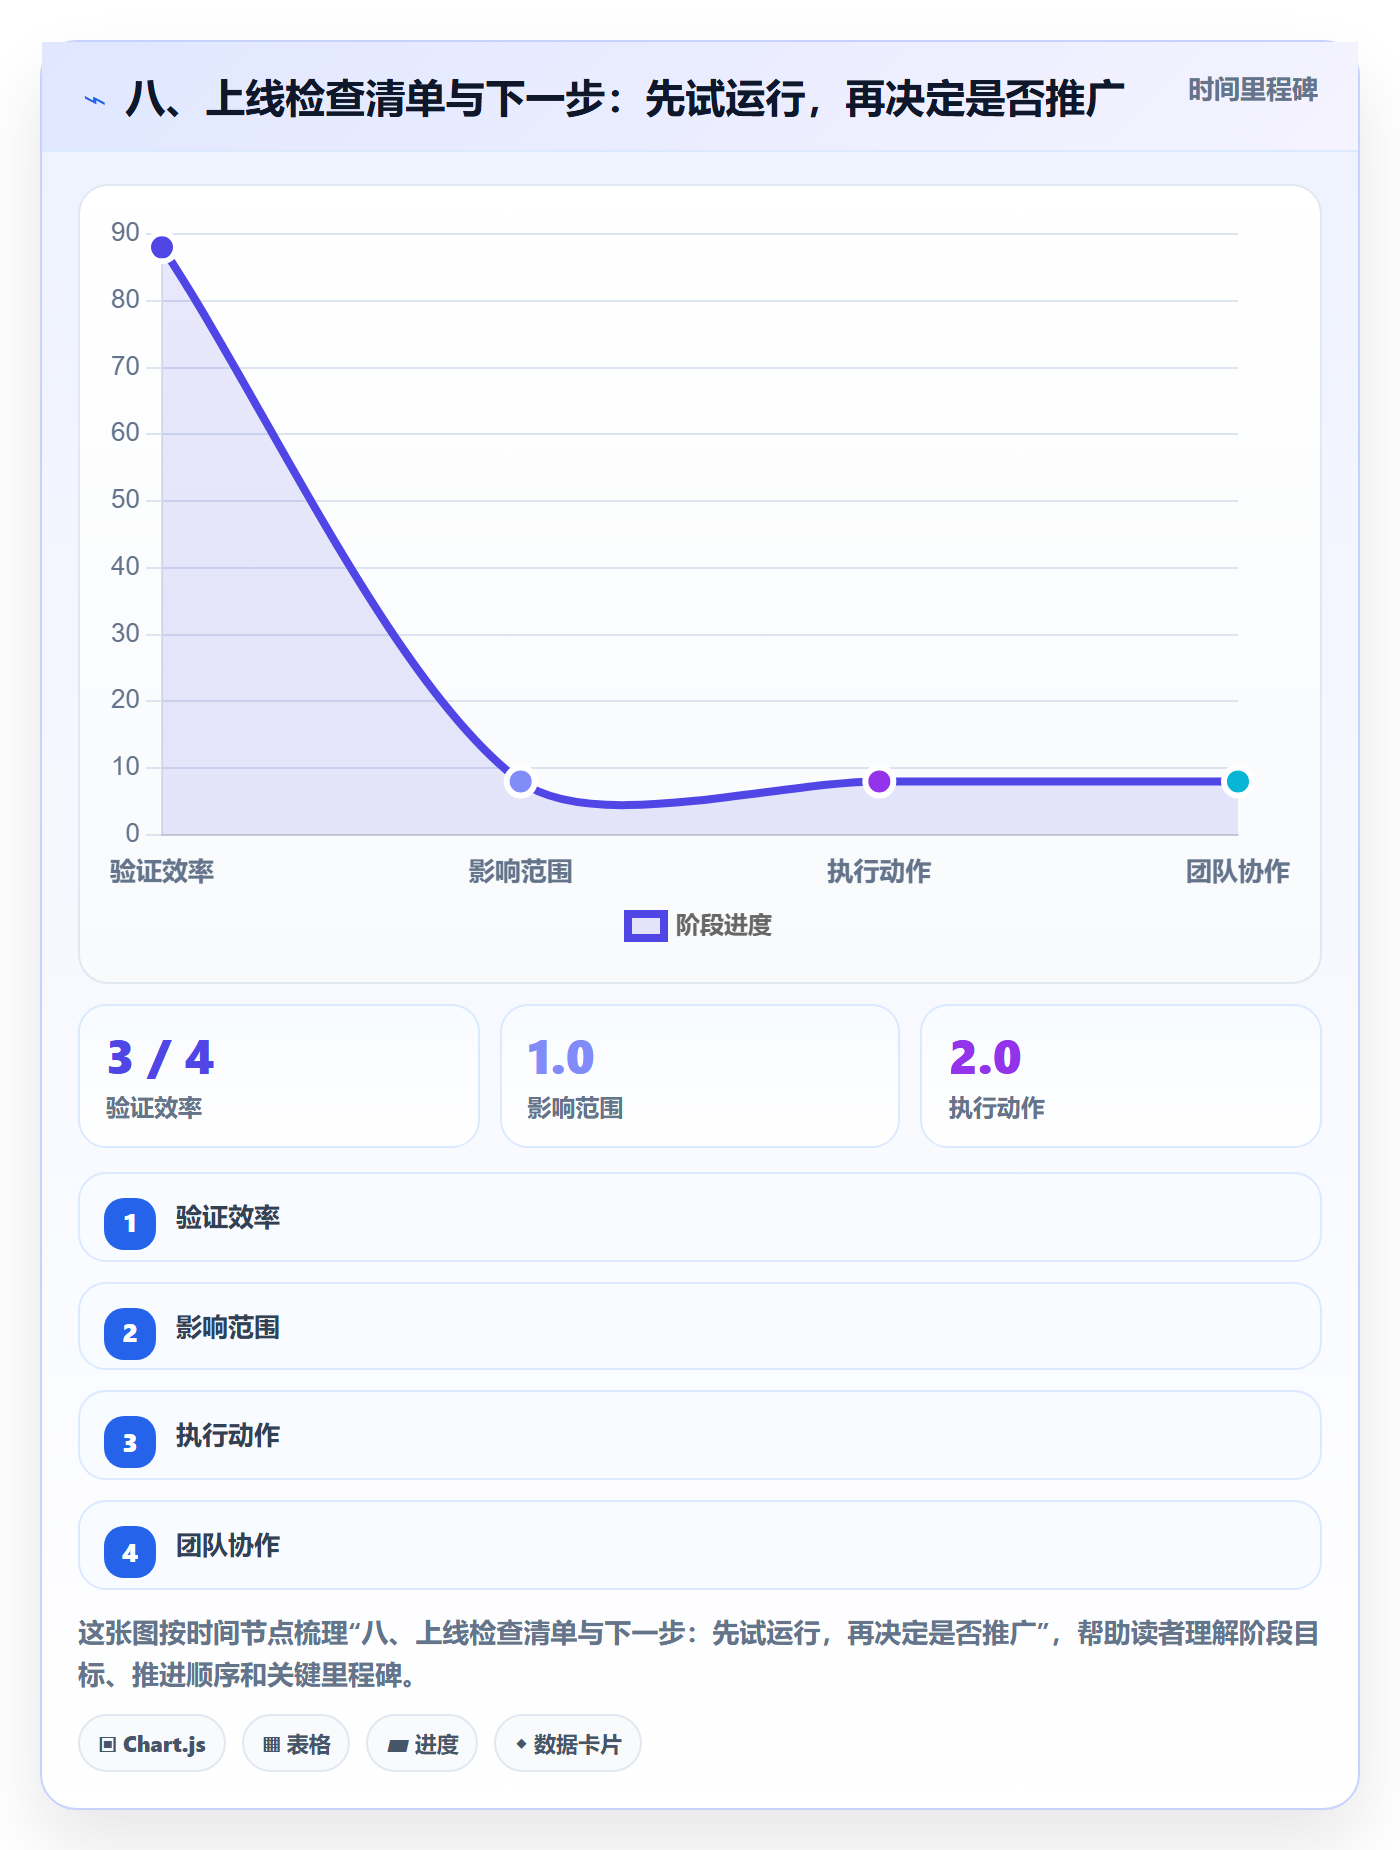1400x1850 pixels.
Task: Select the 团队协作 list row
Action: pos(700,1545)
